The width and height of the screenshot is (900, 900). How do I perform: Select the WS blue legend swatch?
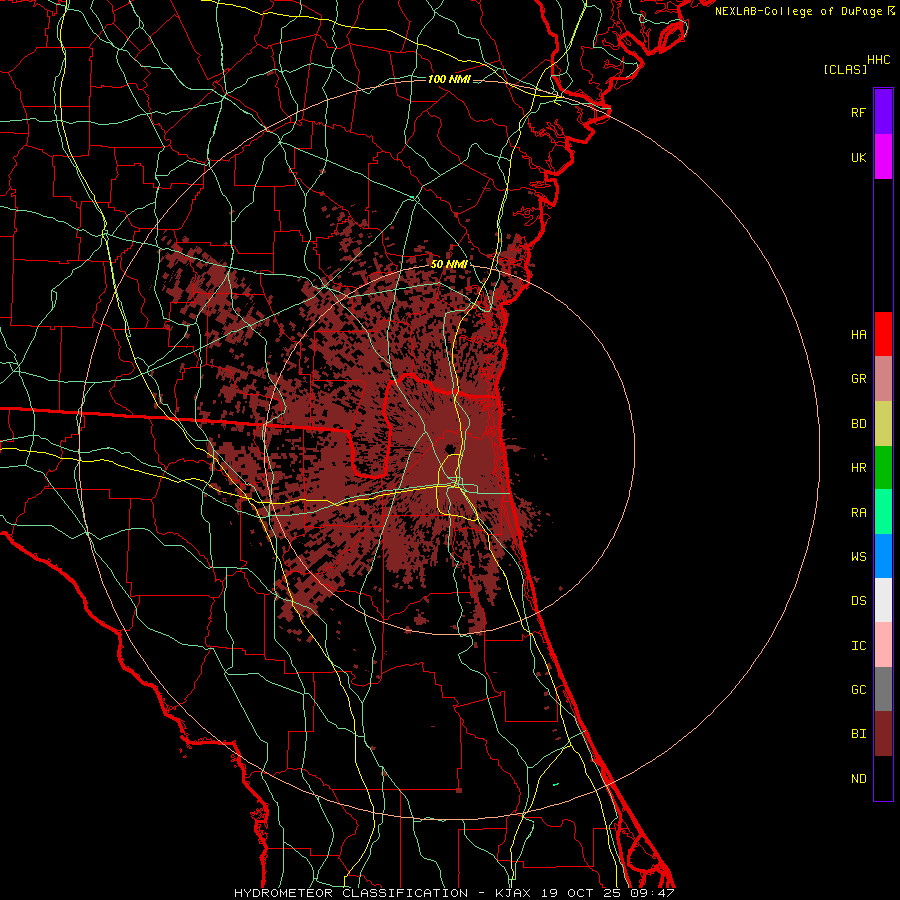coord(883,556)
